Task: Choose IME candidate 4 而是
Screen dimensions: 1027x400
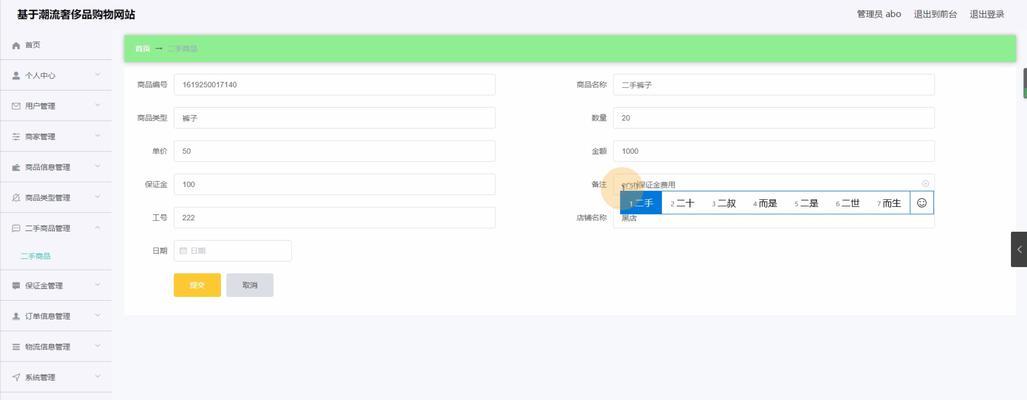Action: coord(765,203)
